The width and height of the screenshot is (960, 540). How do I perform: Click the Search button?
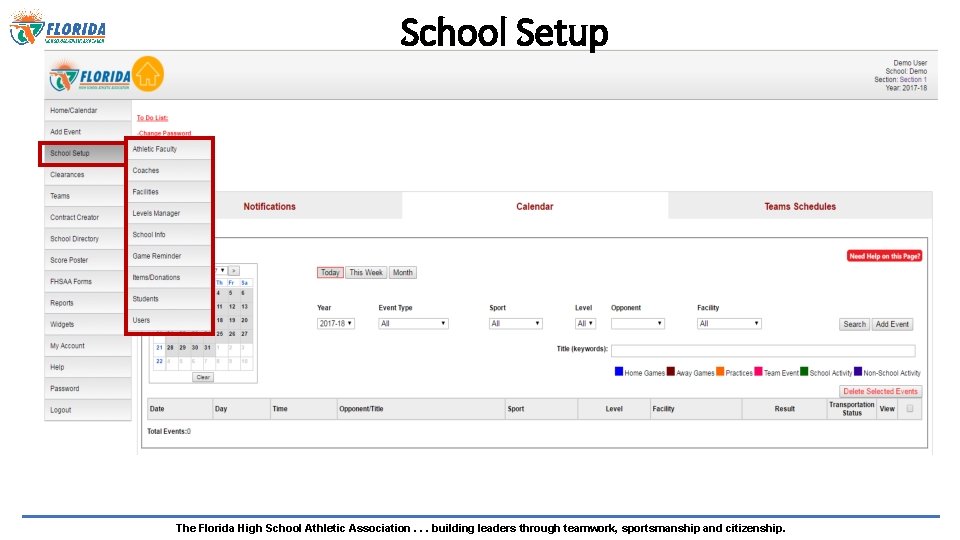click(x=854, y=324)
